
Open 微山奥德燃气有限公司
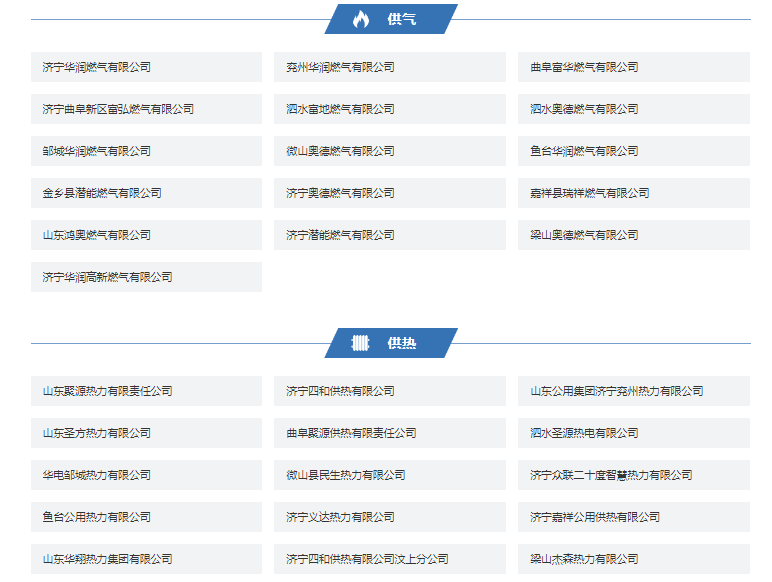coord(390,151)
